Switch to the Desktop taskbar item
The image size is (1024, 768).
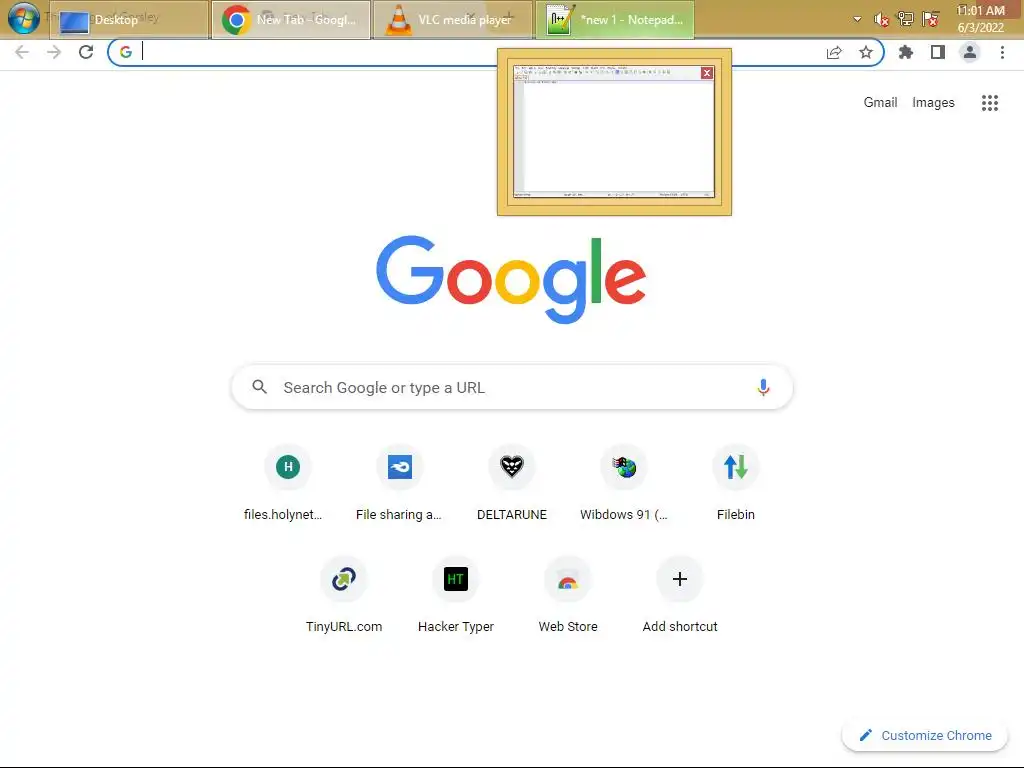[x=129, y=20]
